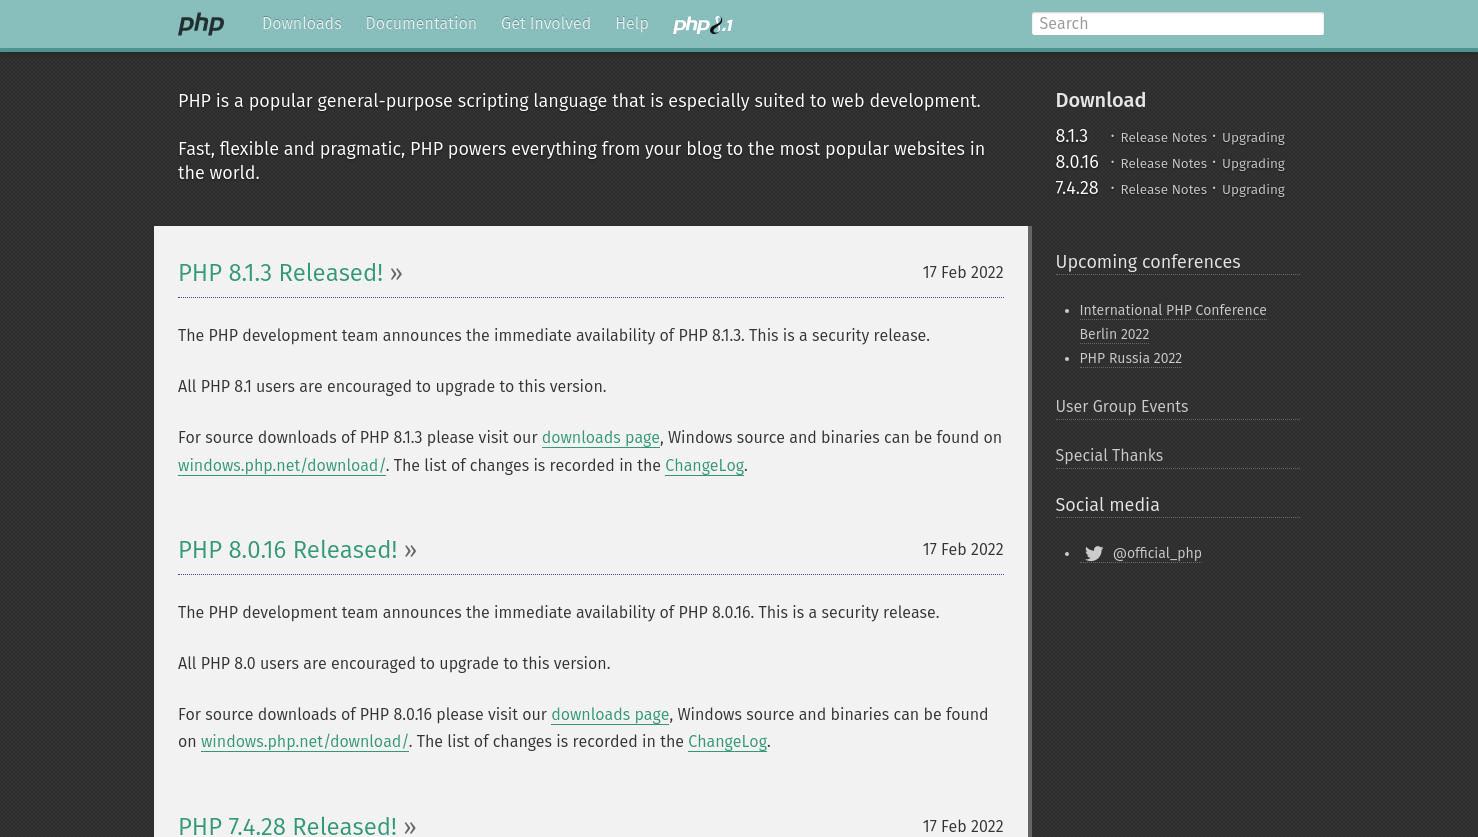Open International PHP Conference Berlin 2022
The height and width of the screenshot is (837, 1478).
point(1172,322)
